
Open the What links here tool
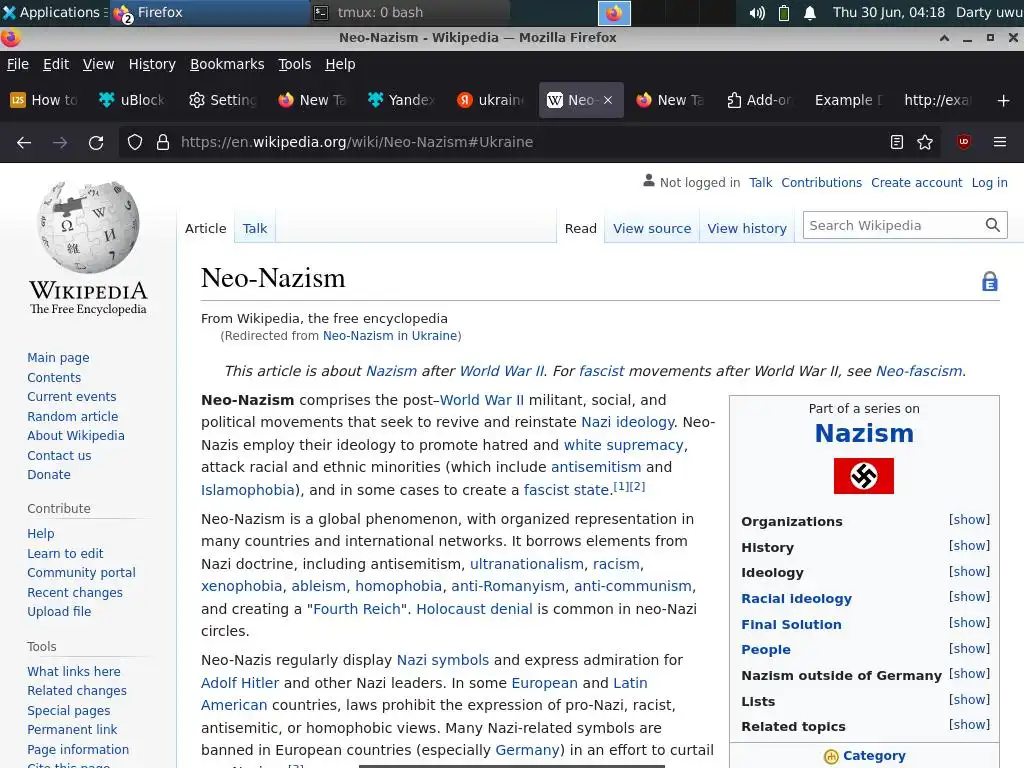click(74, 671)
